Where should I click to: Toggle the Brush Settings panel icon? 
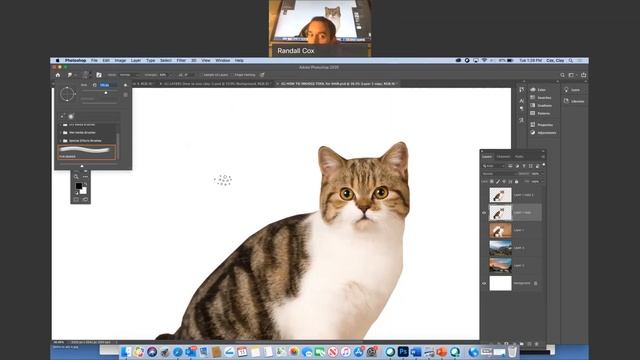[99, 75]
